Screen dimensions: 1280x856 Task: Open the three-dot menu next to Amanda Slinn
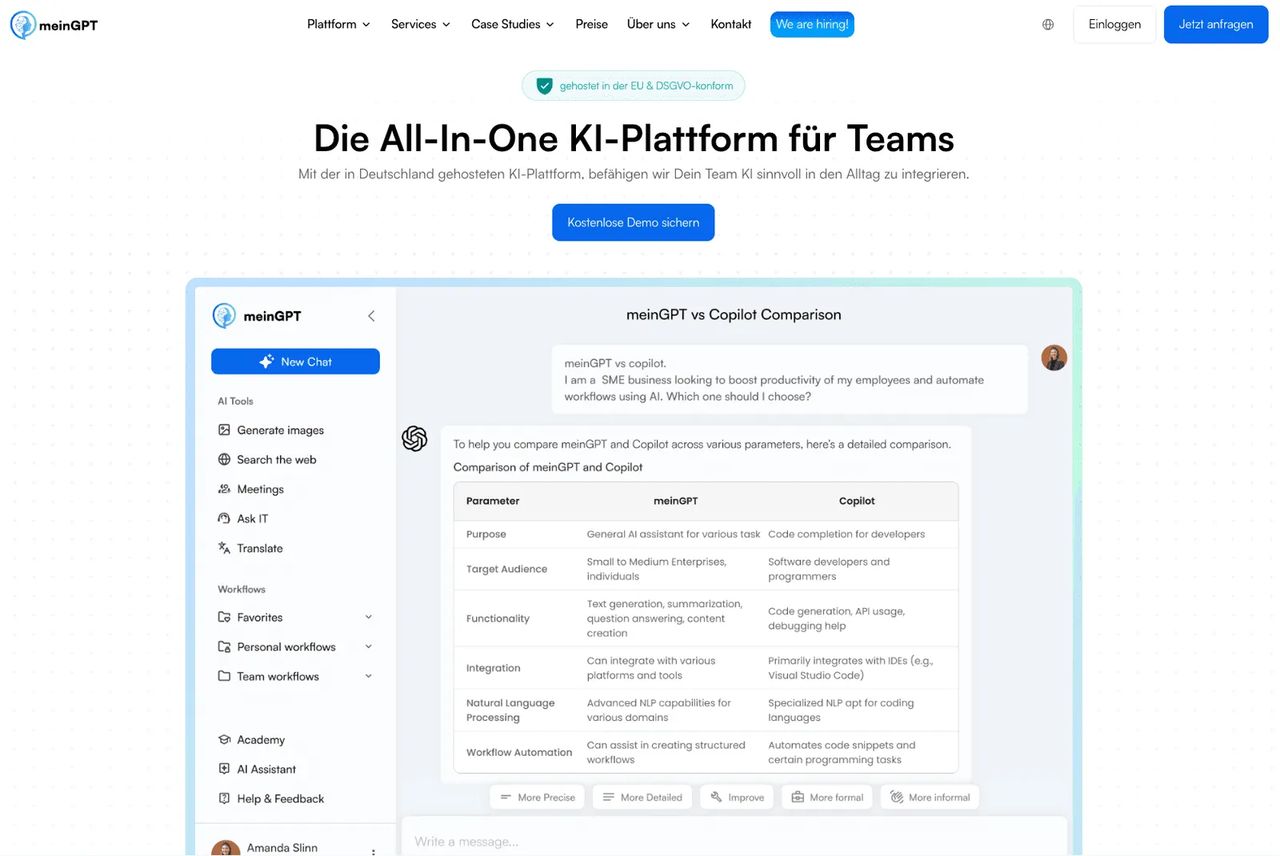tap(373, 851)
